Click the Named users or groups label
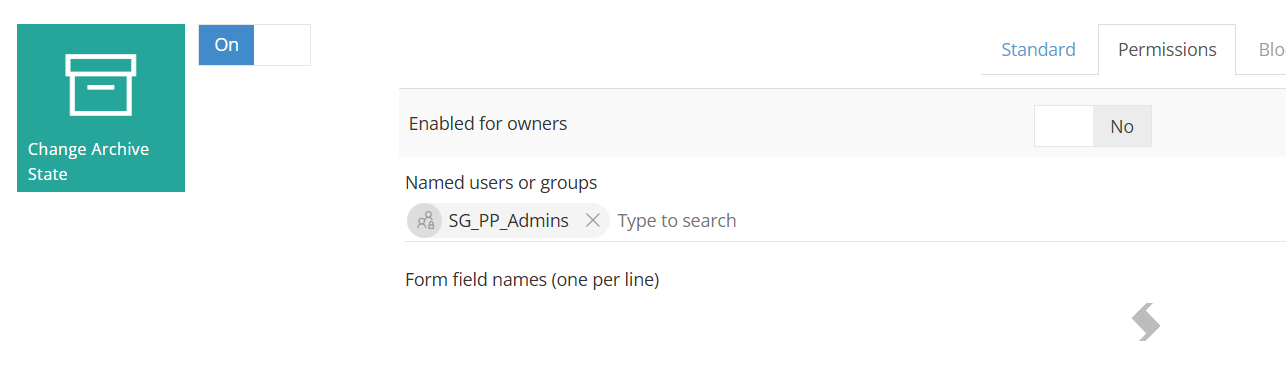This screenshot has width=1286, height=374. 501,182
